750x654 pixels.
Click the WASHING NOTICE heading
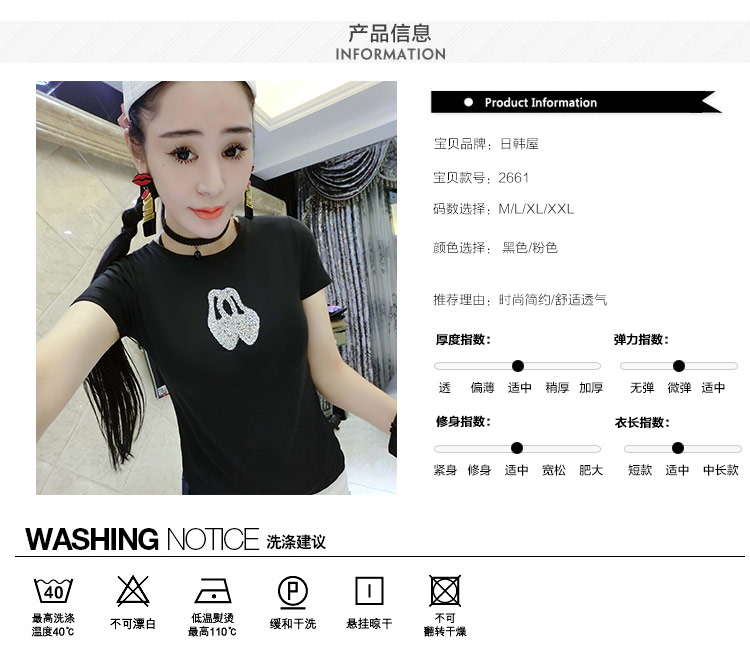pos(142,539)
